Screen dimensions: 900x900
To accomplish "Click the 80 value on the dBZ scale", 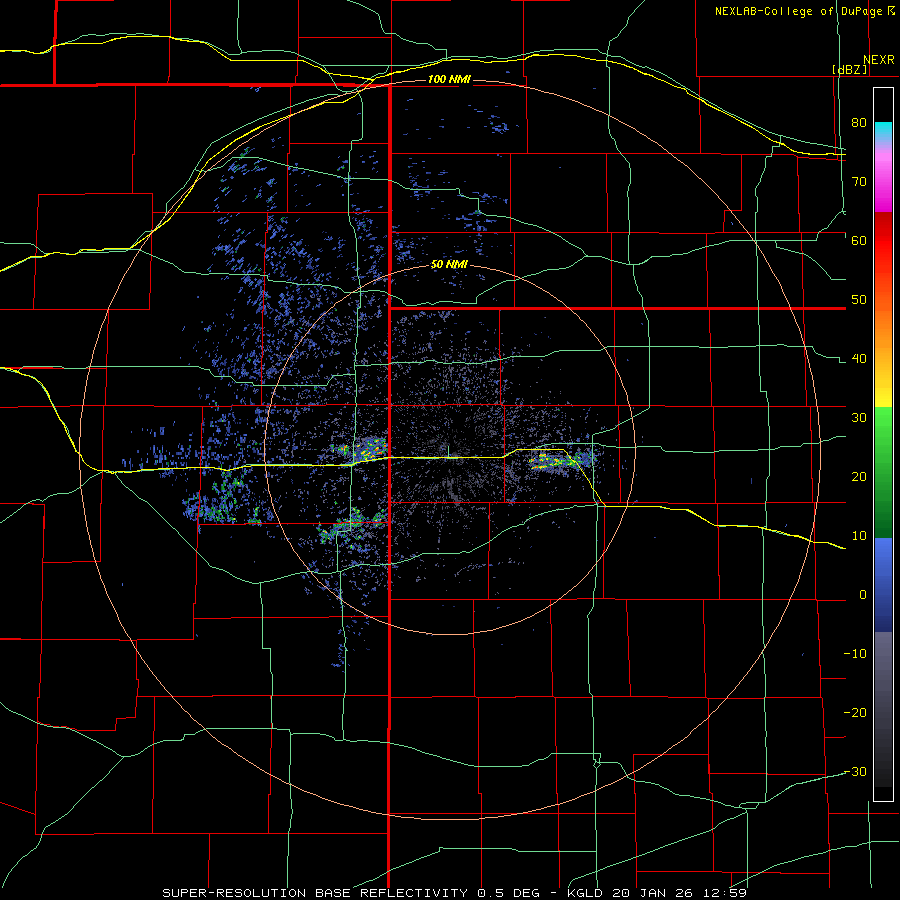I will pos(859,122).
